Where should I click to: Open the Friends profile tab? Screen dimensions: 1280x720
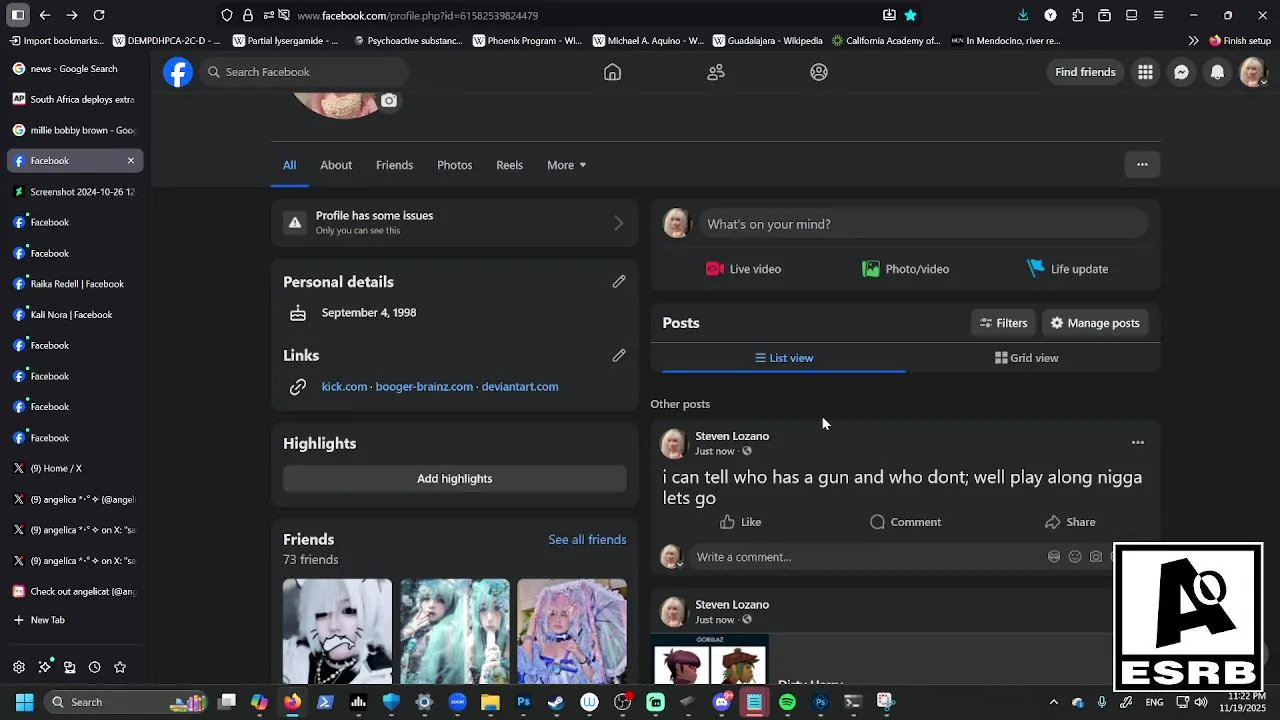(394, 165)
